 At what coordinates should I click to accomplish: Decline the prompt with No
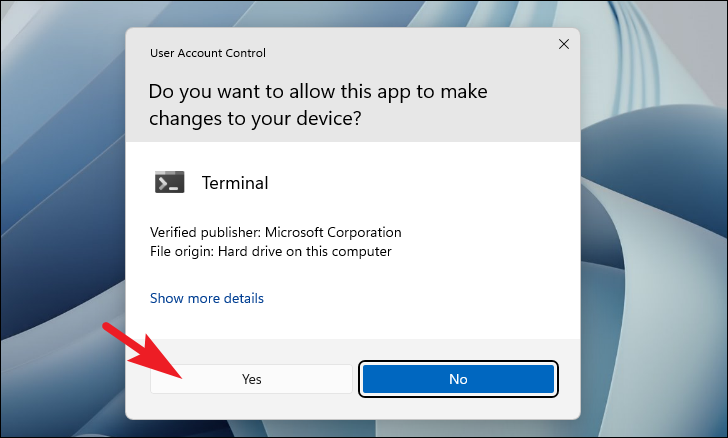coord(458,379)
